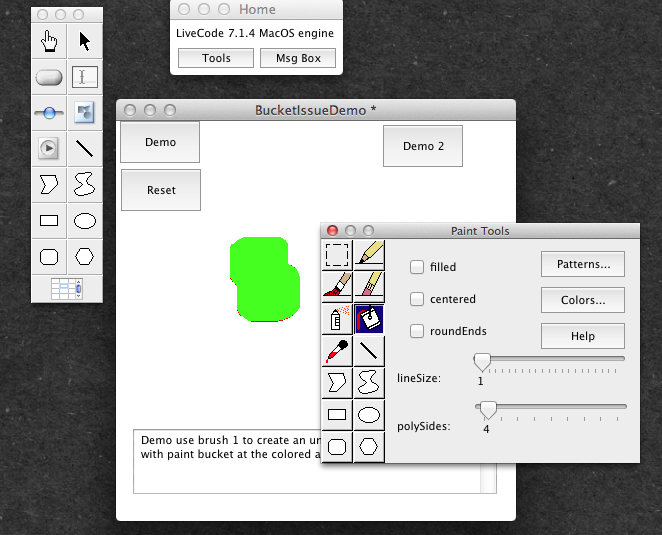
Task: Open the Patterns... chooser
Action: point(583,264)
